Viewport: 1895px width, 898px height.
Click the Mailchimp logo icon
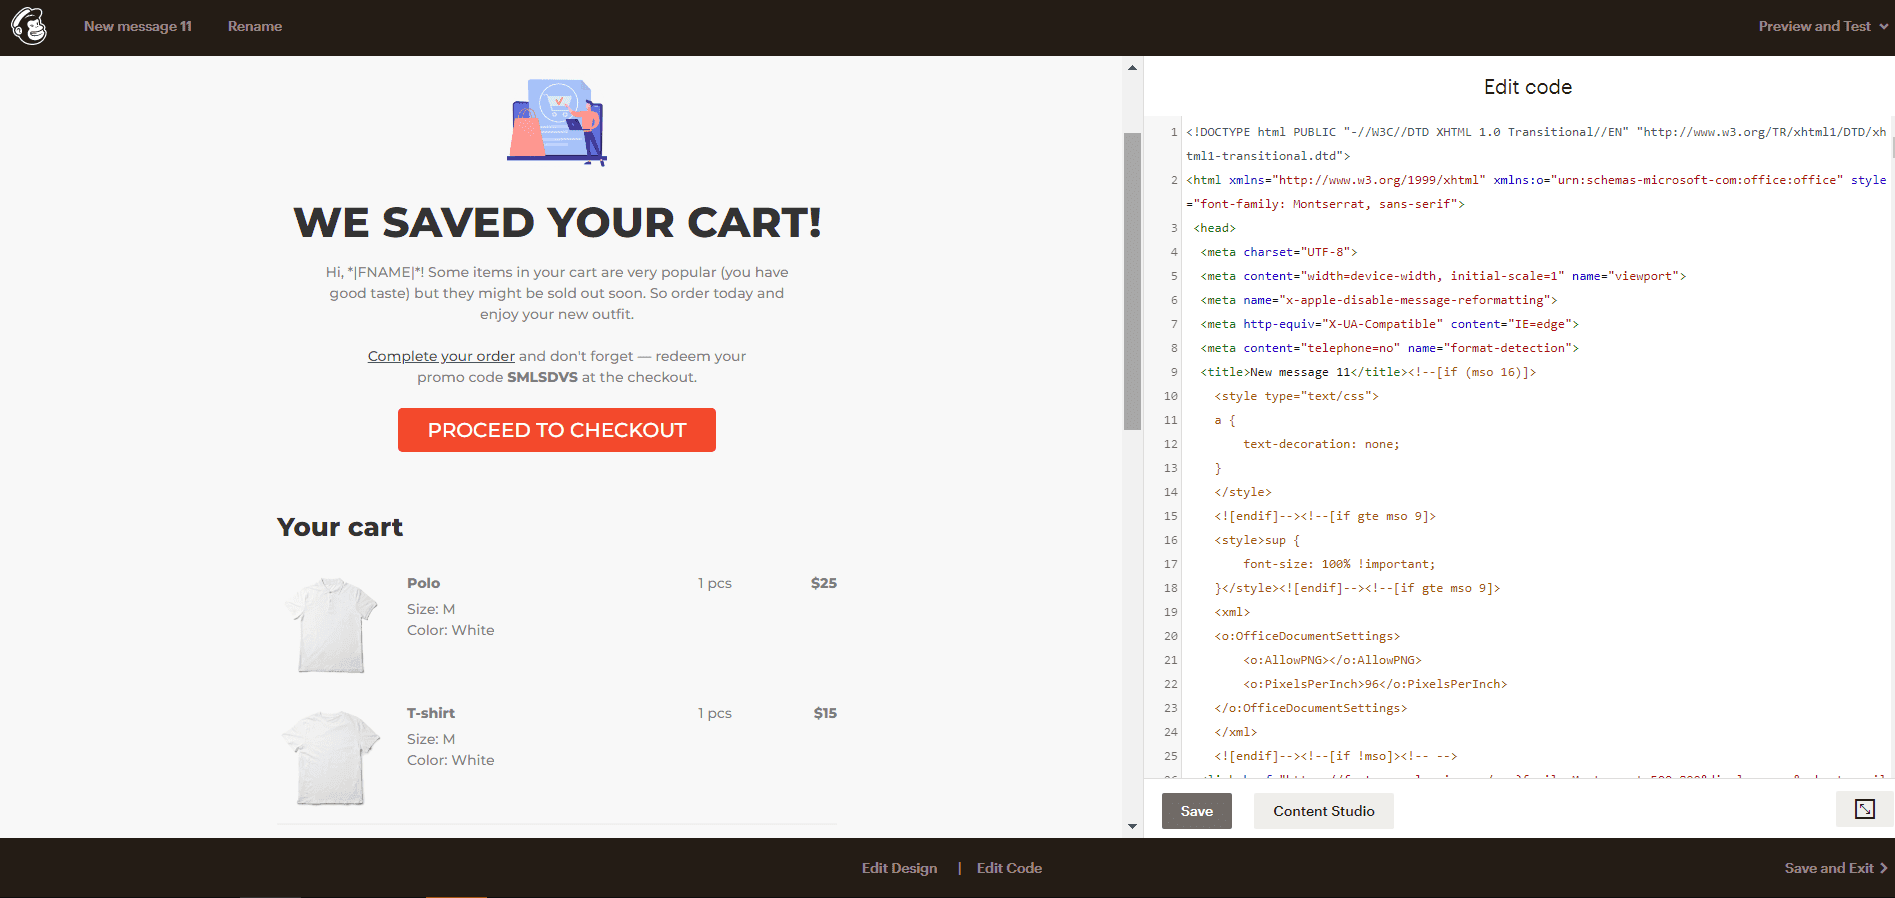click(x=29, y=27)
